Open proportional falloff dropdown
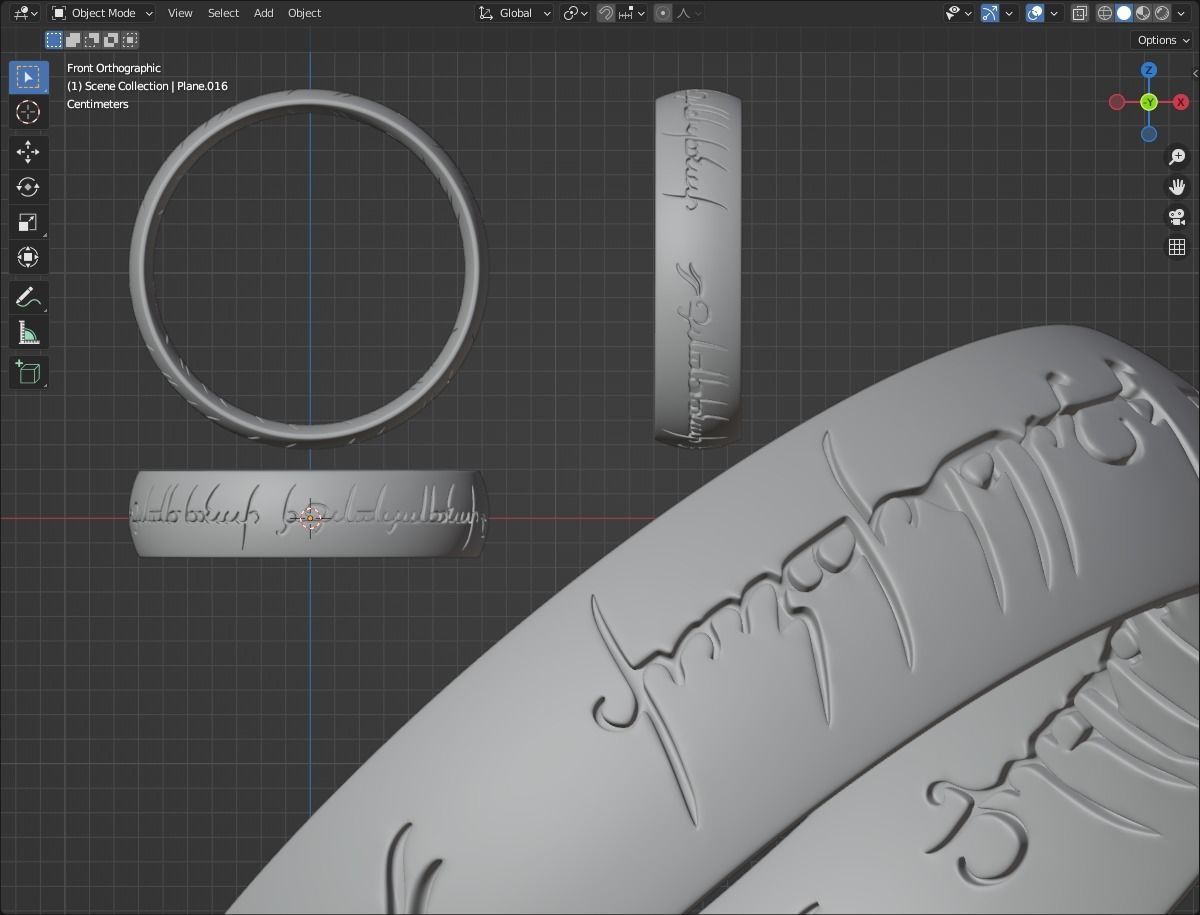Viewport: 1200px width, 915px height. pyautogui.click(x=689, y=13)
